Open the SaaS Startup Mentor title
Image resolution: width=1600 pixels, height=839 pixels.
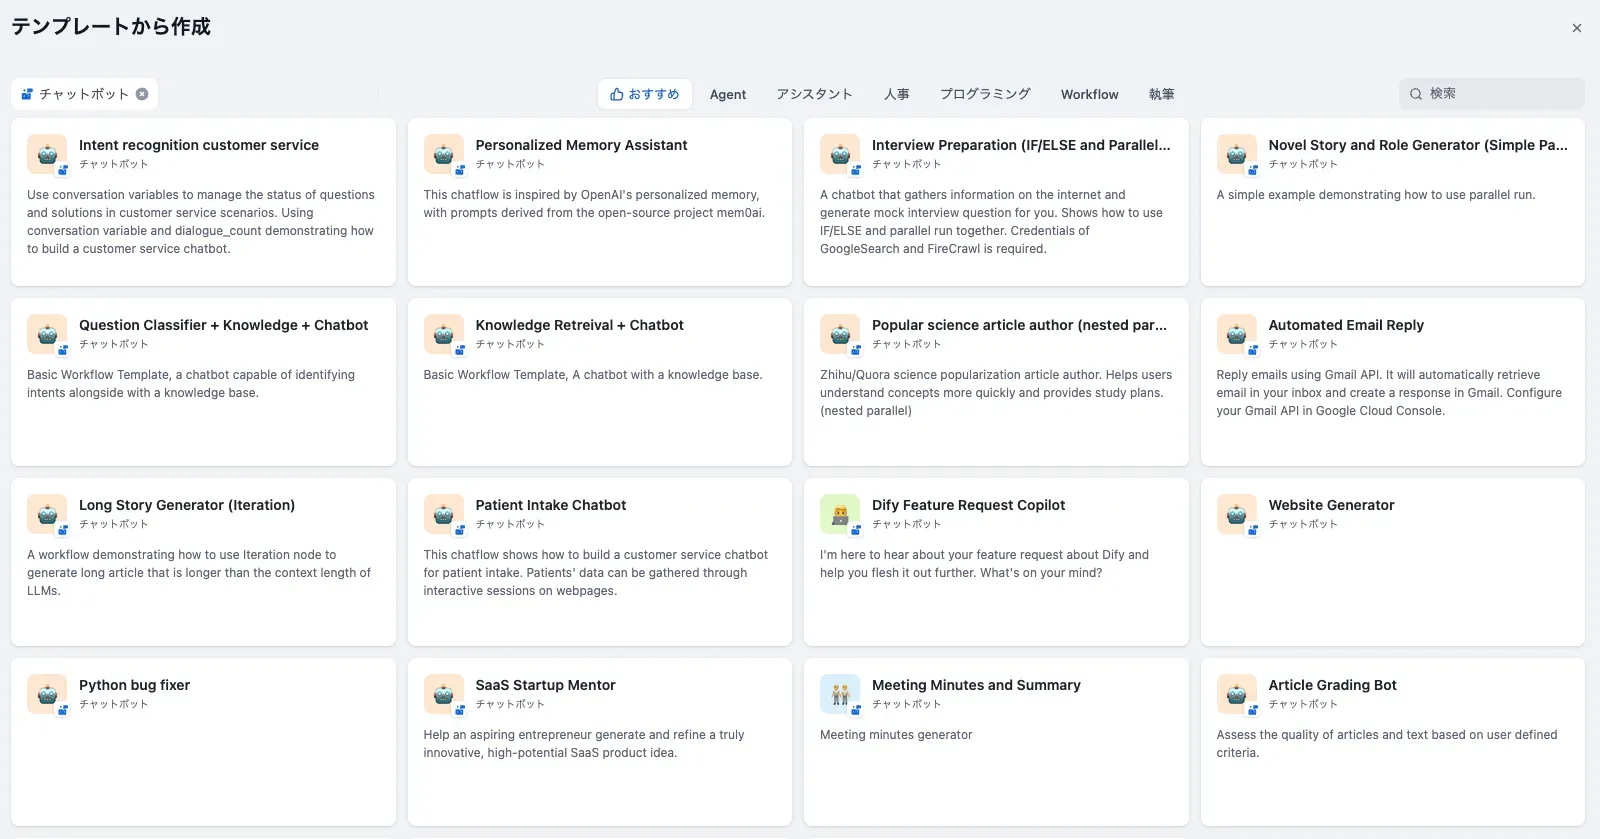coord(545,685)
